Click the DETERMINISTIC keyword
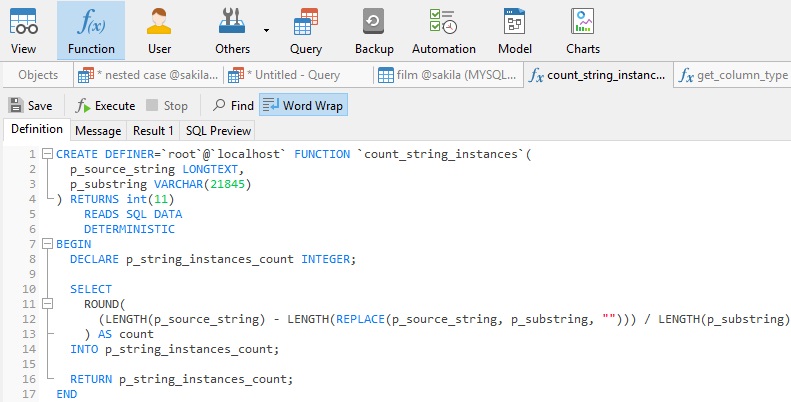This screenshot has width=791, height=402. click(129, 229)
